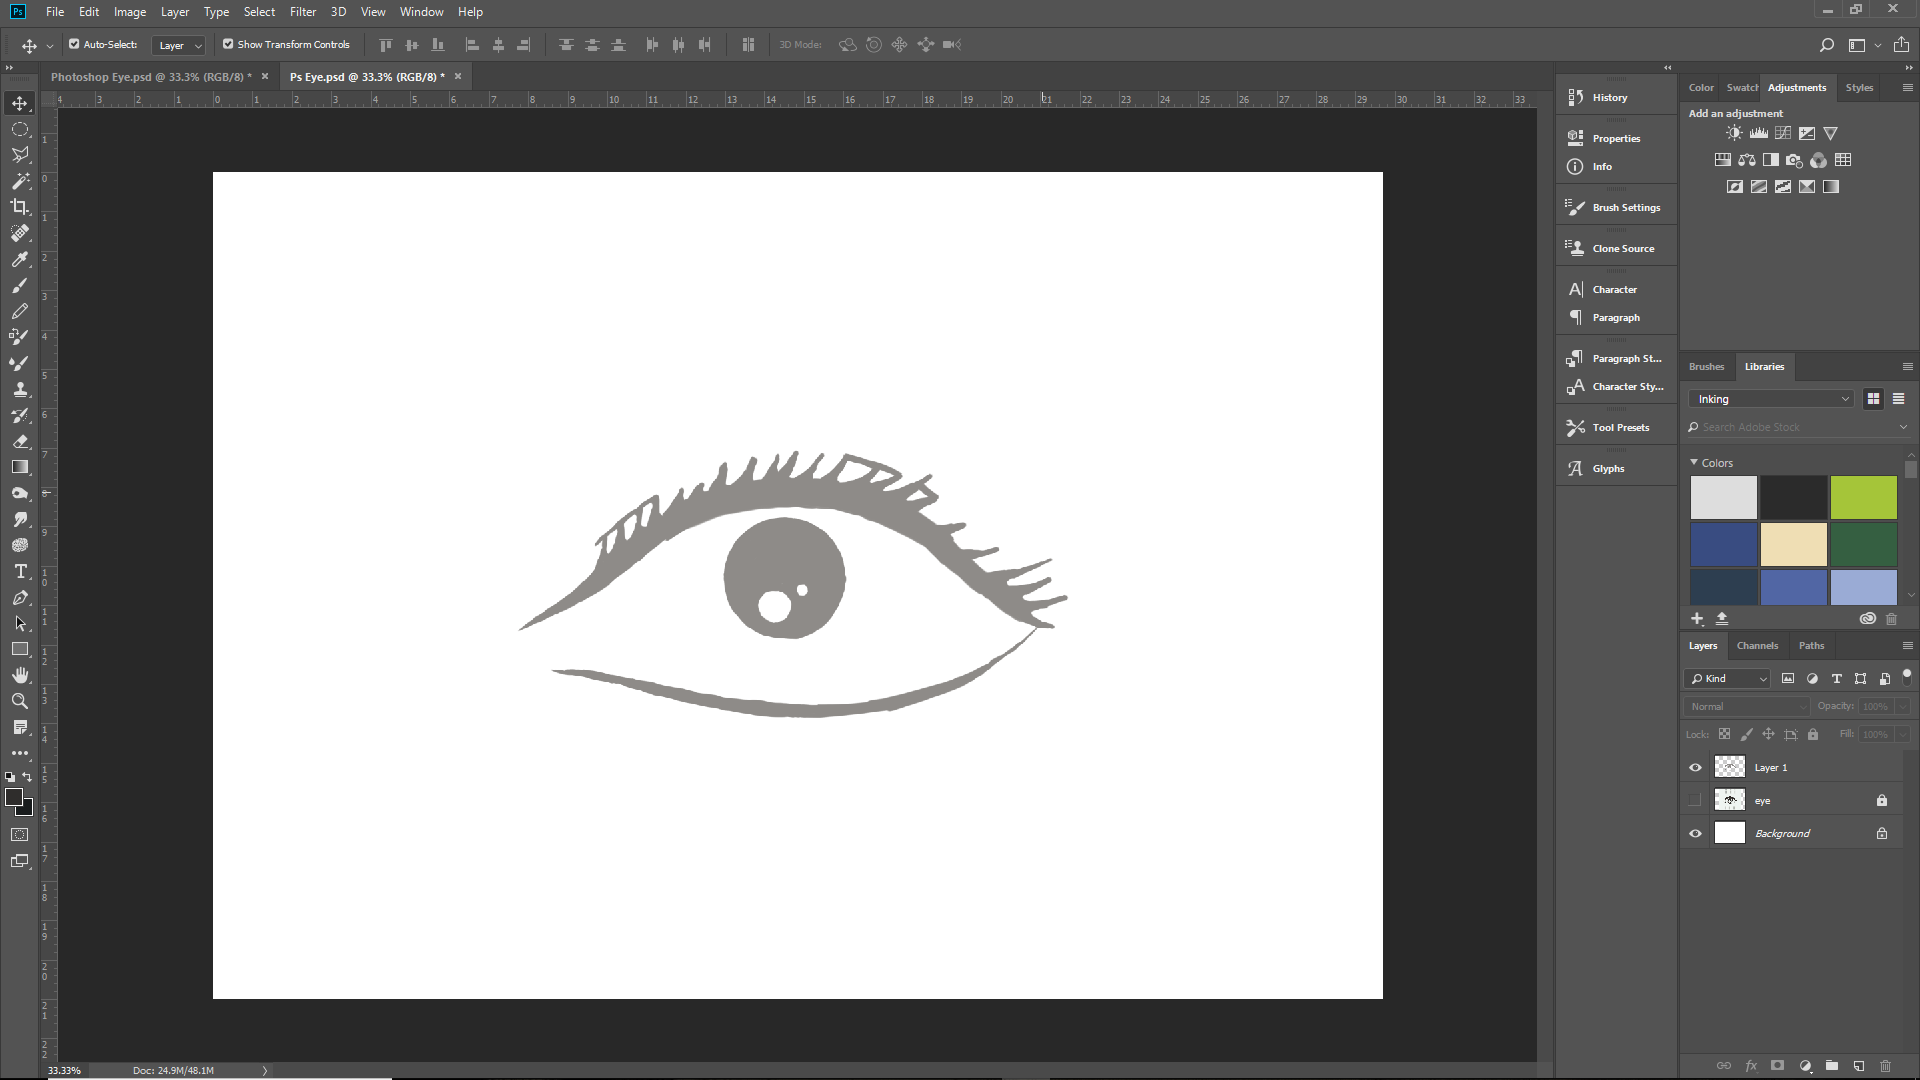Select the Magic Wand tool
Viewport: 1920px width, 1080px height.
pos(20,181)
